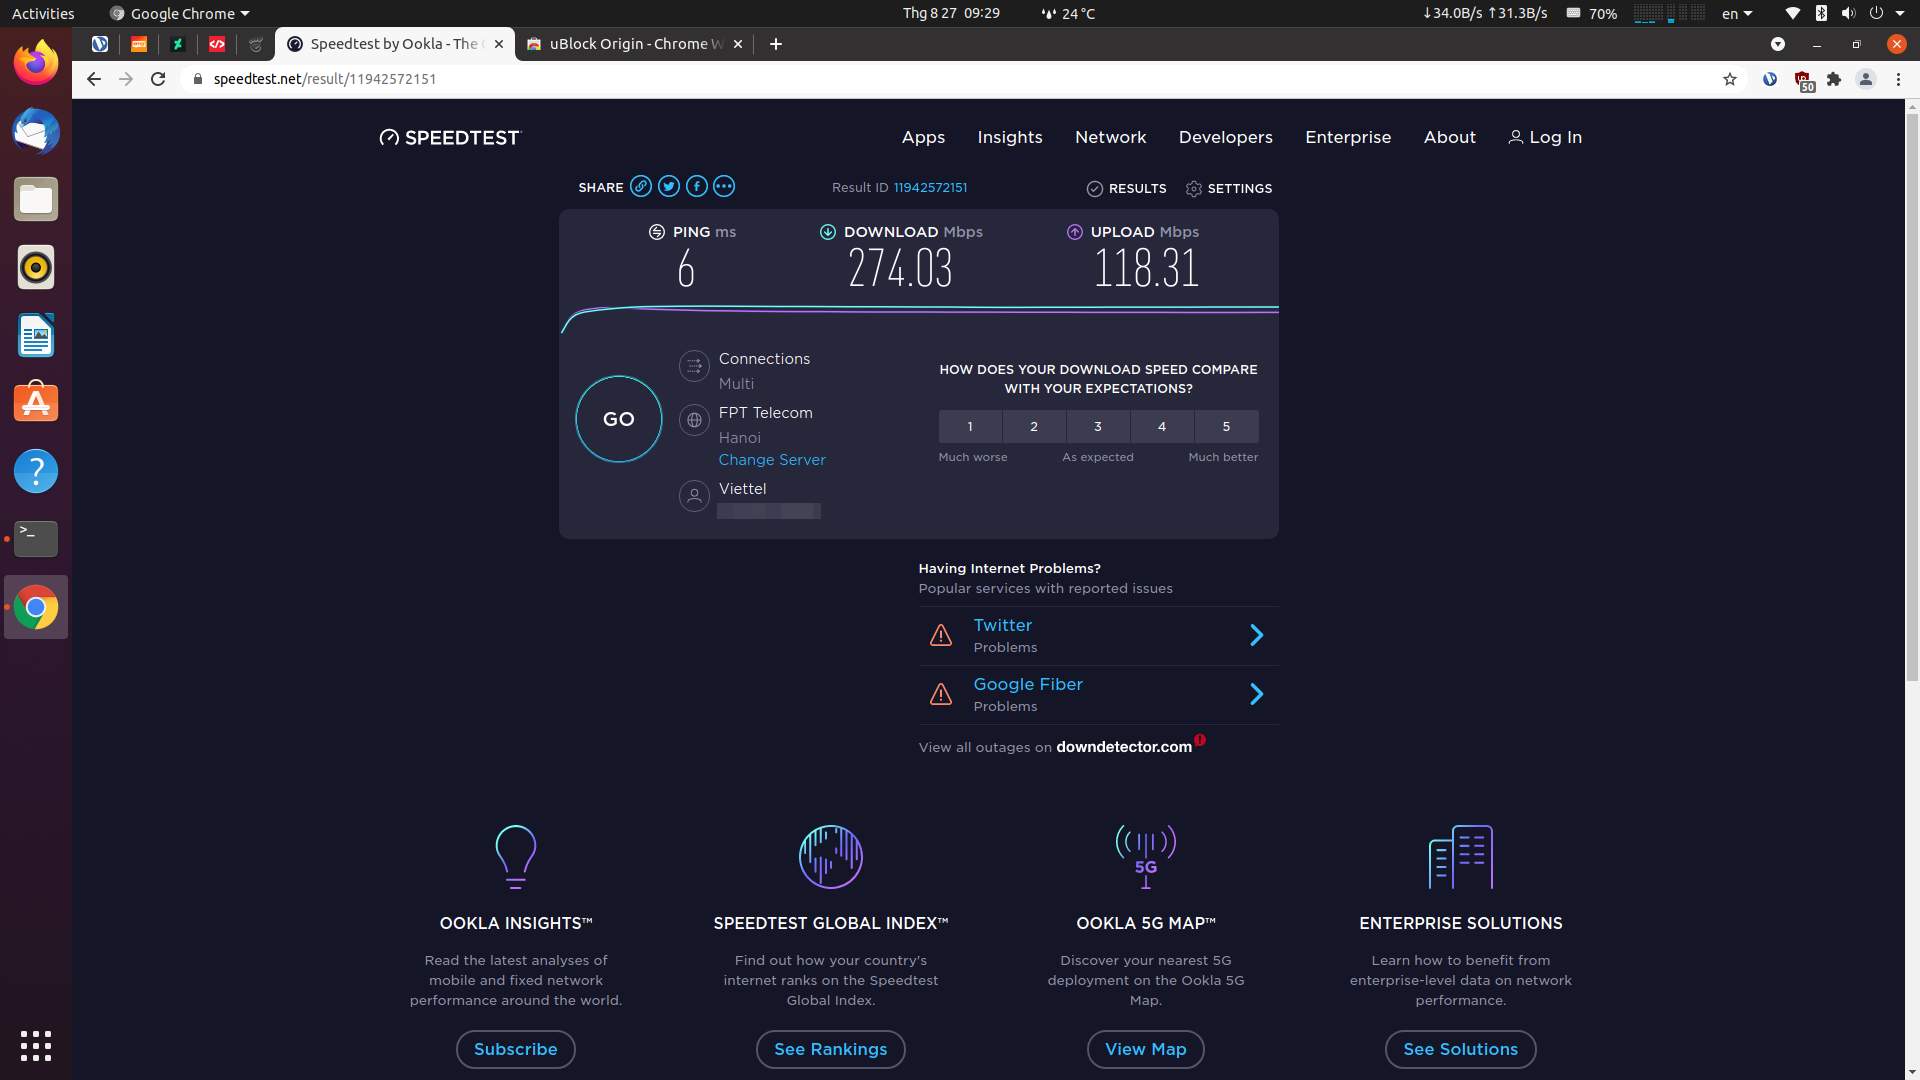This screenshot has width=1920, height=1080.
Task: Open the Files manager from the dock
Action: [x=36, y=199]
